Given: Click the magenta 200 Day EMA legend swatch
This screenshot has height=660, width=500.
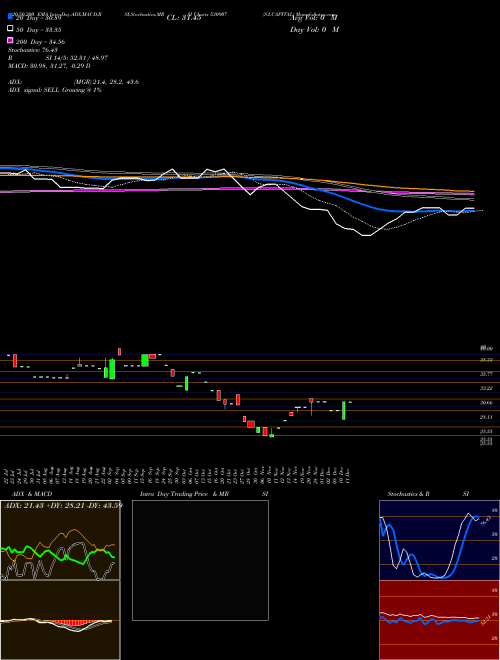Looking at the screenshot, I should point(10,40).
